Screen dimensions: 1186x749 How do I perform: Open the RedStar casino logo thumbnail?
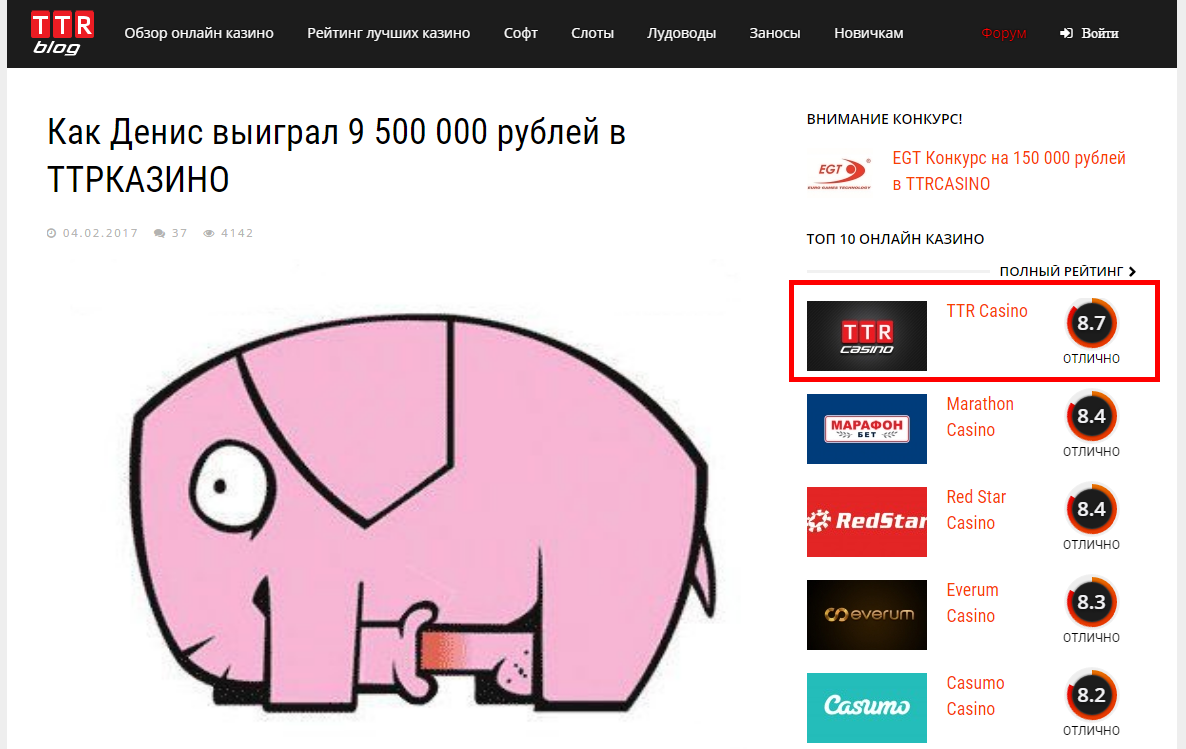[867, 522]
